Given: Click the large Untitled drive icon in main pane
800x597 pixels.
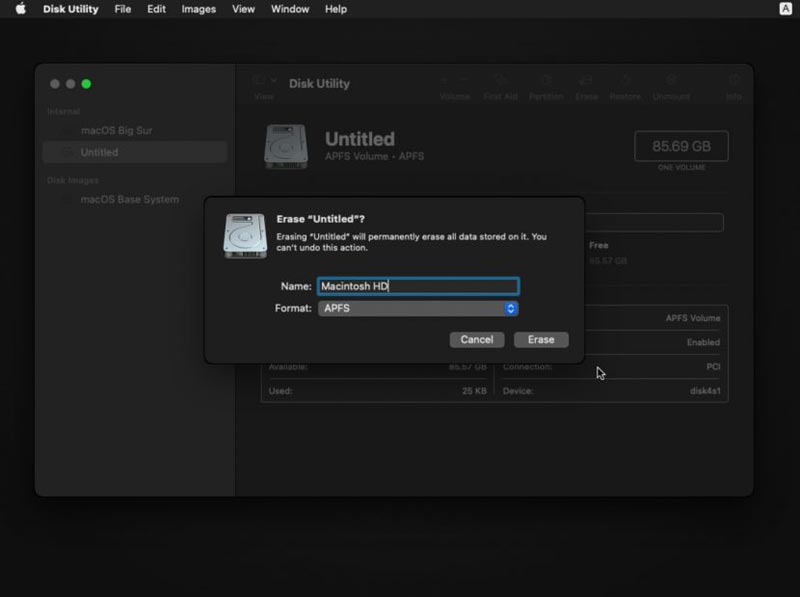Looking at the screenshot, I should coord(286,146).
